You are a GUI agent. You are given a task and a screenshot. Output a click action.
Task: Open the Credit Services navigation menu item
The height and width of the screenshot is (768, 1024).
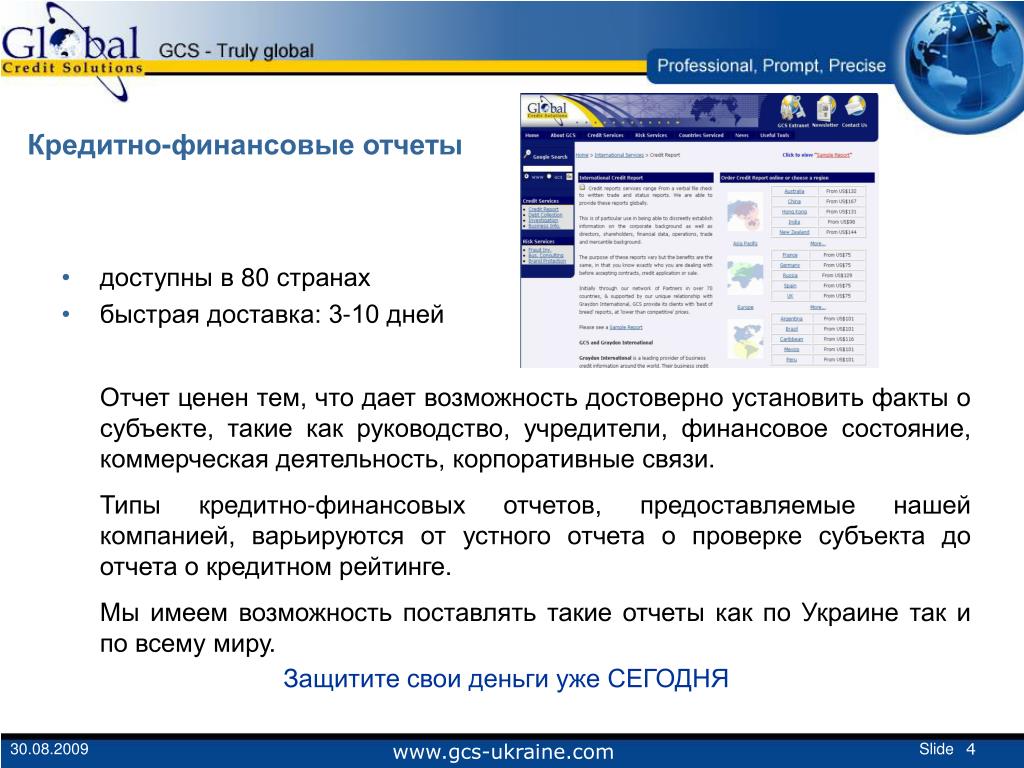(x=605, y=135)
